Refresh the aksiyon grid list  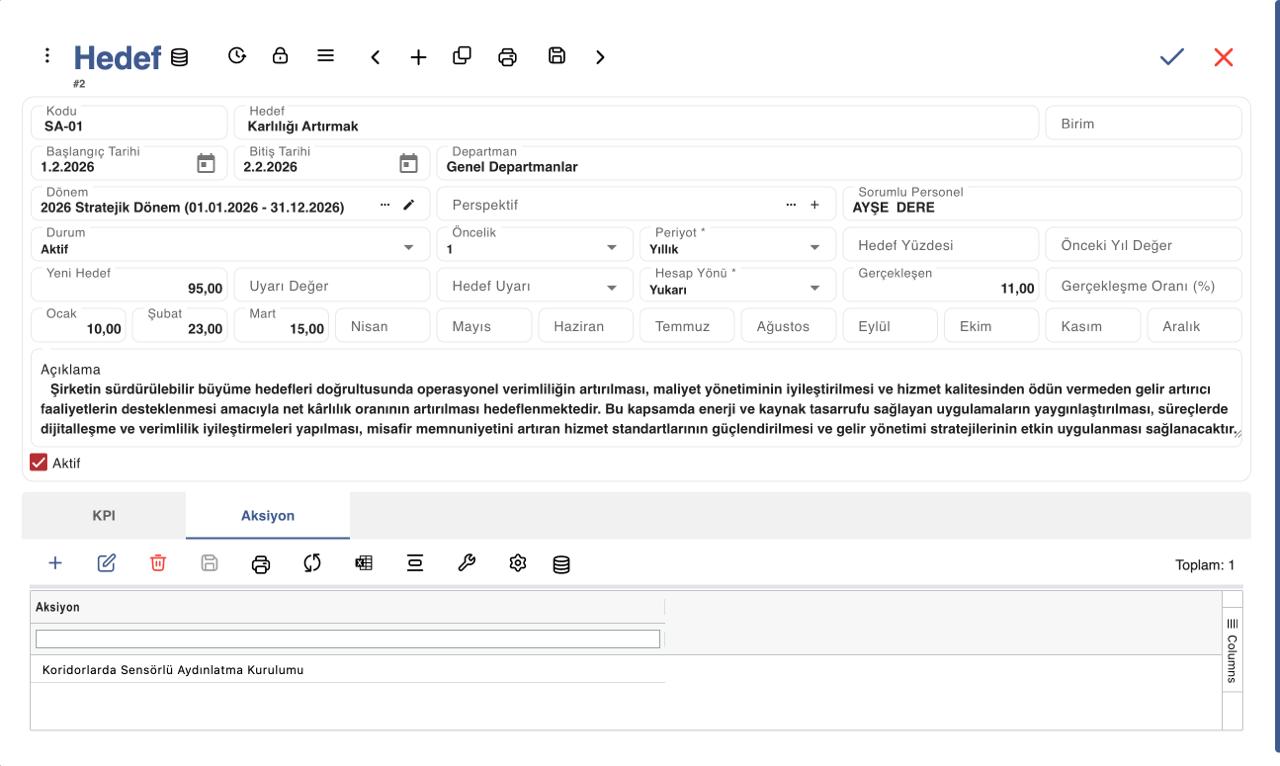312,563
